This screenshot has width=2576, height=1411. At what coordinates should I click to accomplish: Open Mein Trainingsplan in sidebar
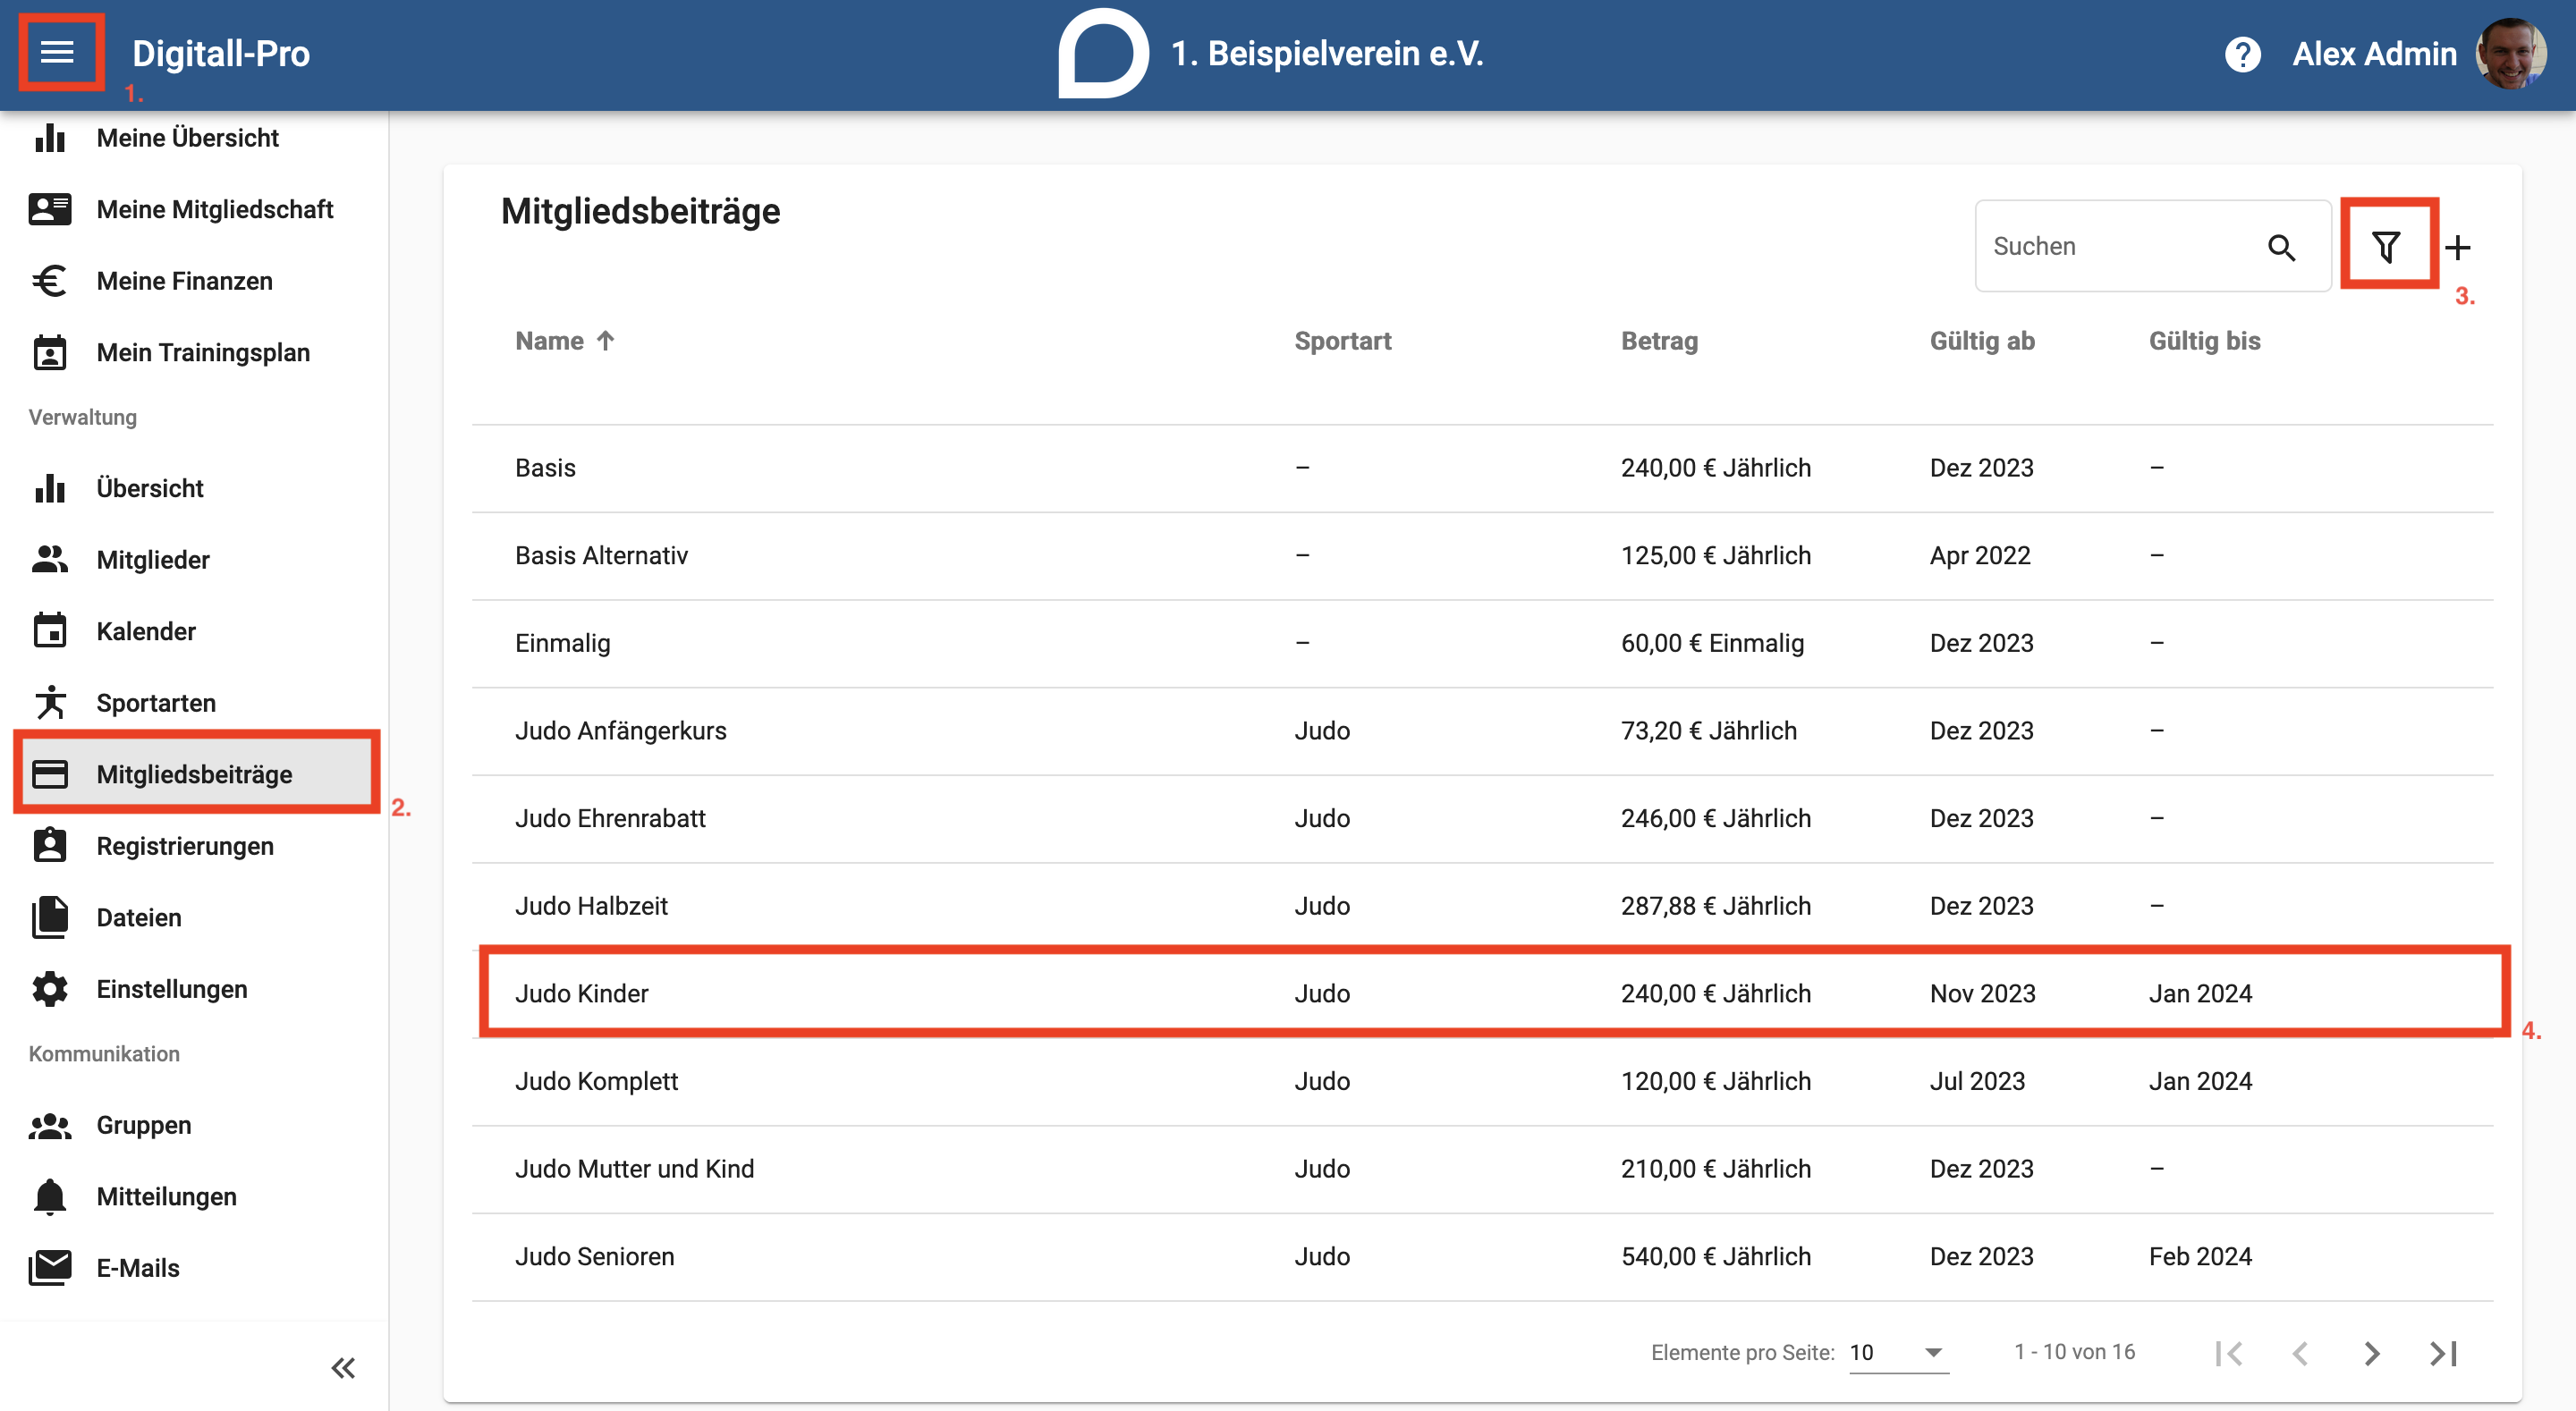(194, 353)
